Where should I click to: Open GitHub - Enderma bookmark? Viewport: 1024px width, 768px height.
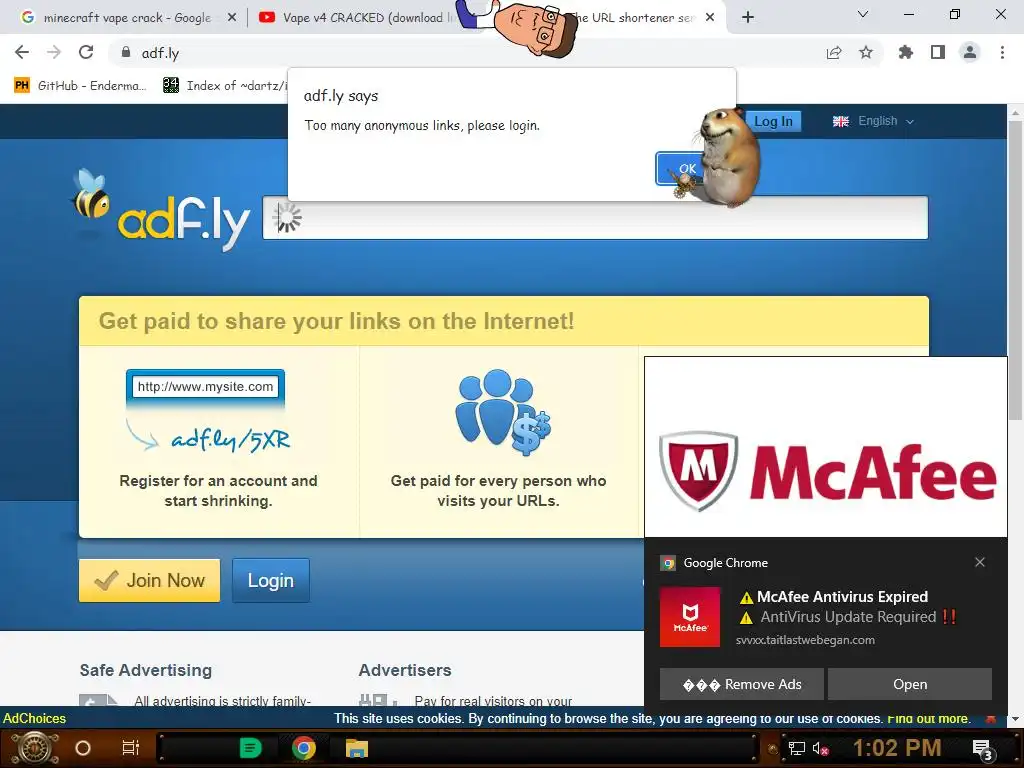pyautogui.click(x=81, y=86)
